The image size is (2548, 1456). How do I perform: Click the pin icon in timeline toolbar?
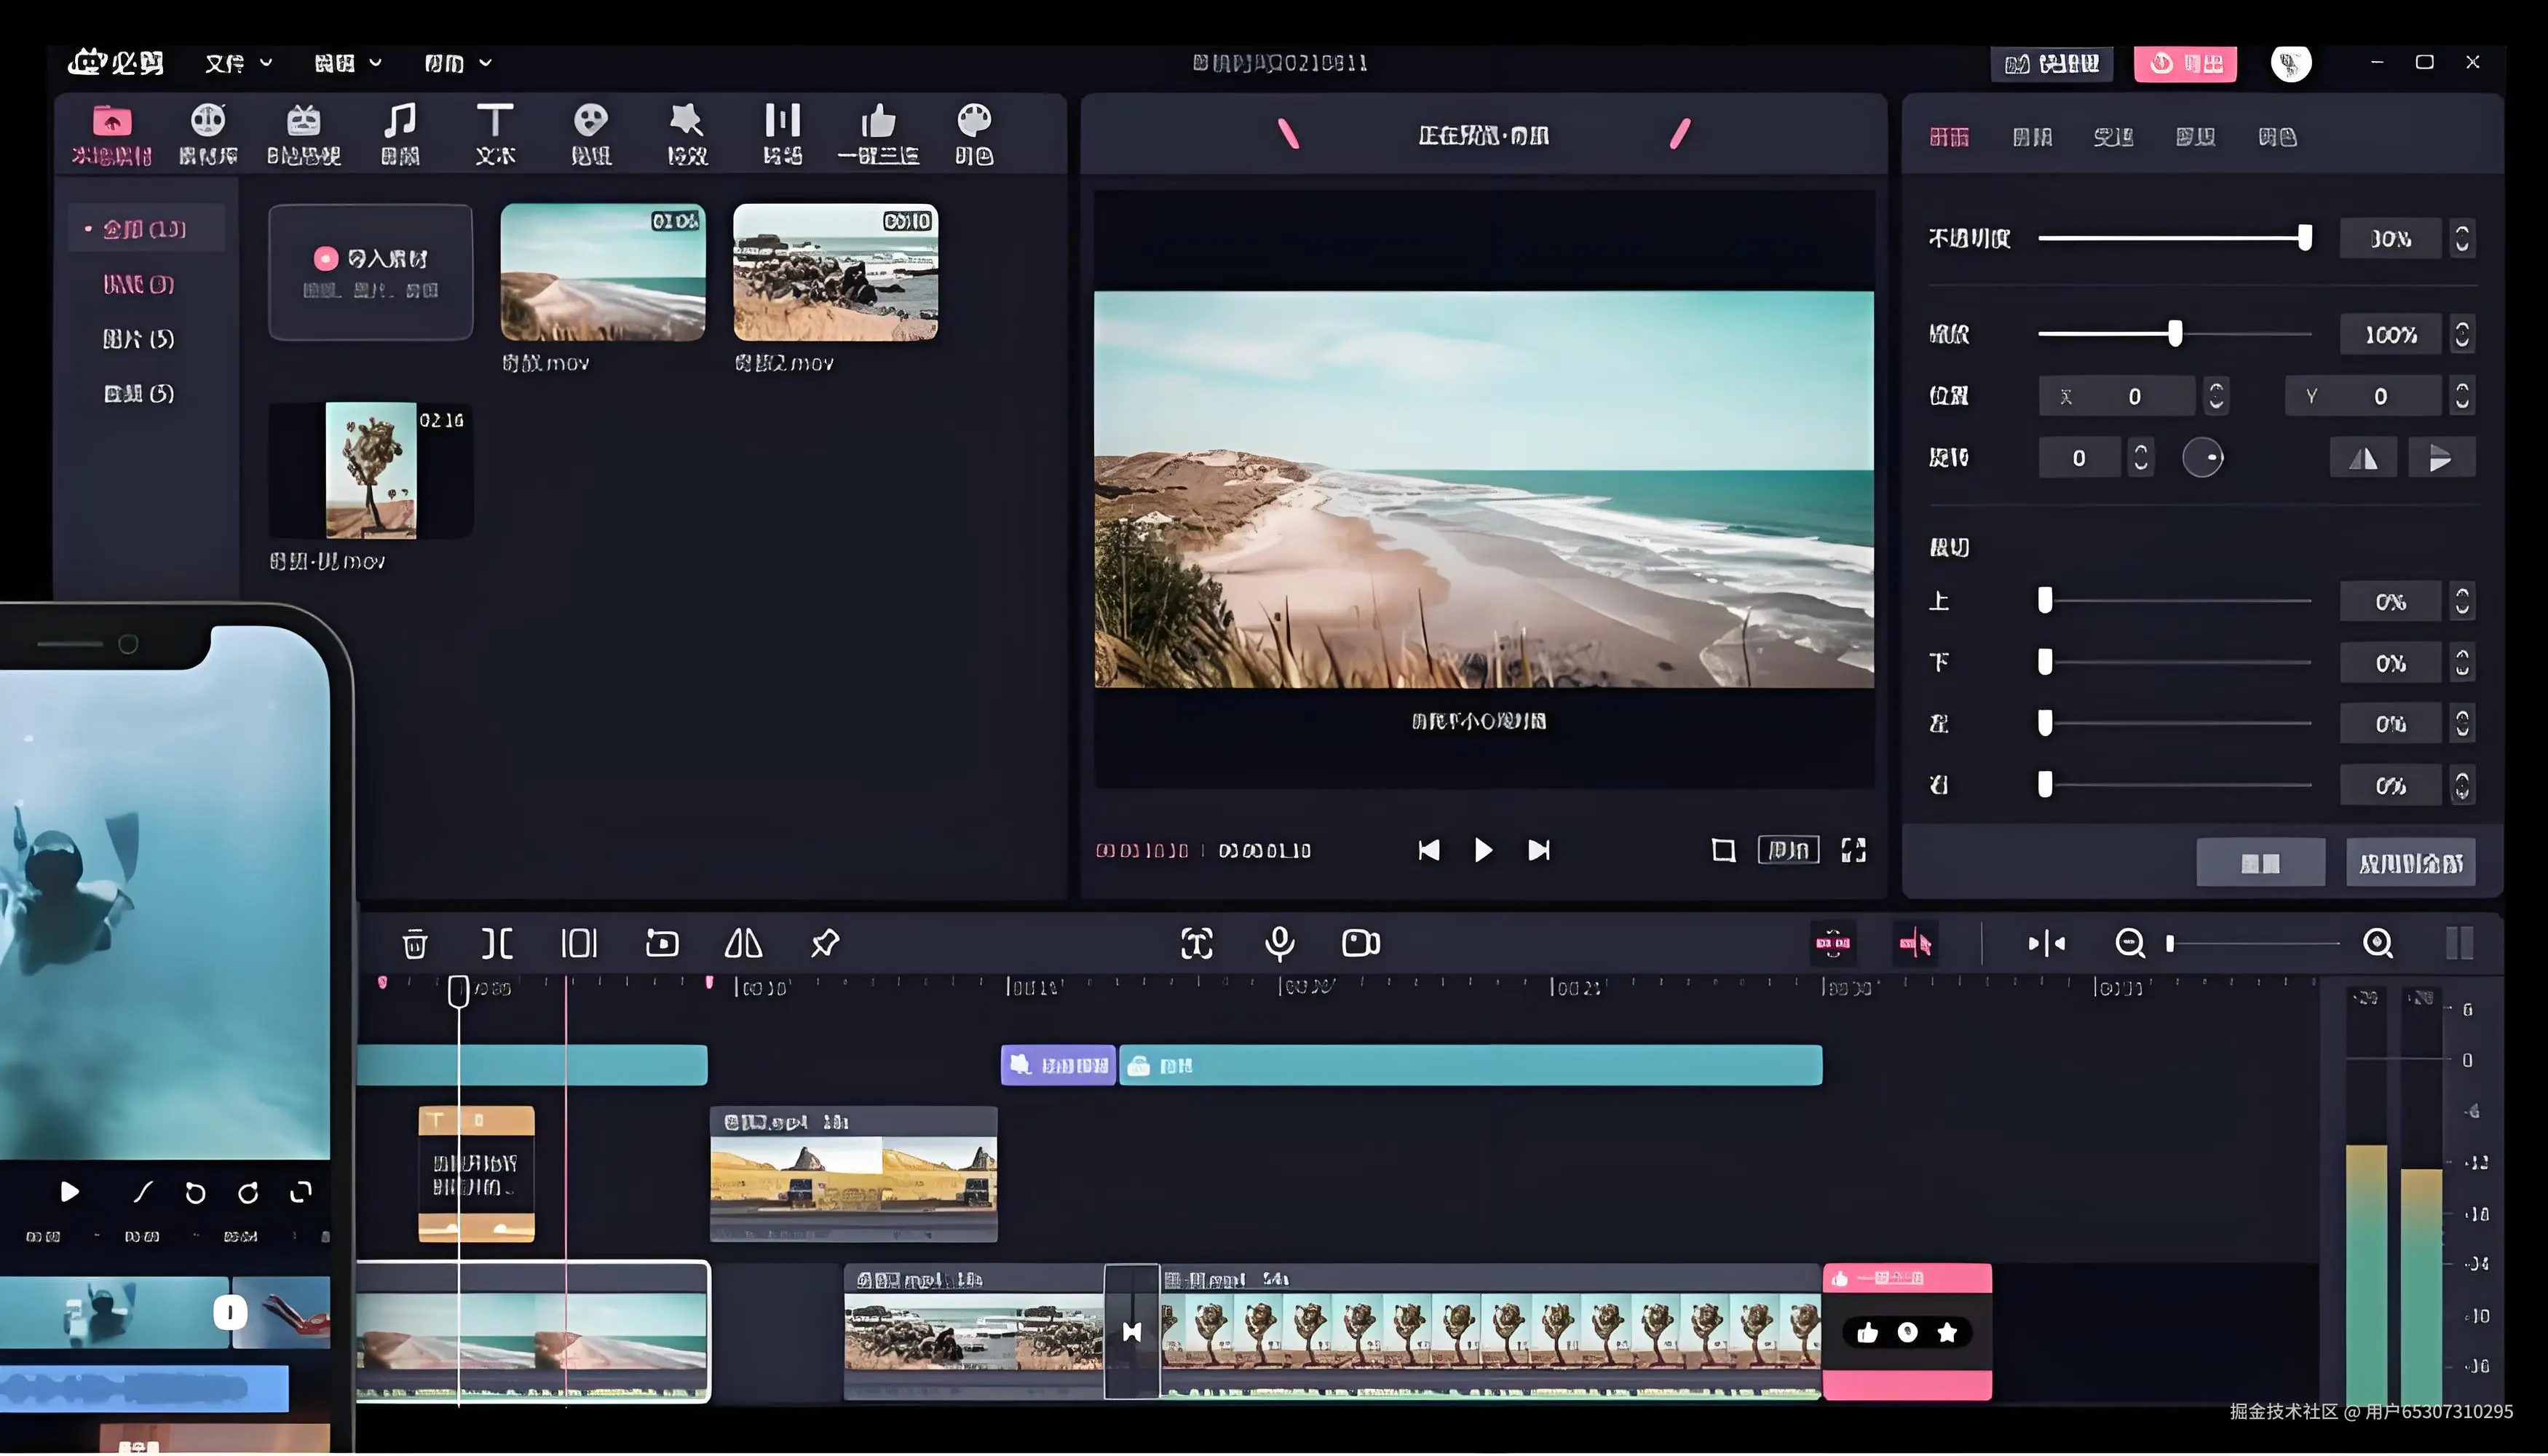(x=825, y=943)
